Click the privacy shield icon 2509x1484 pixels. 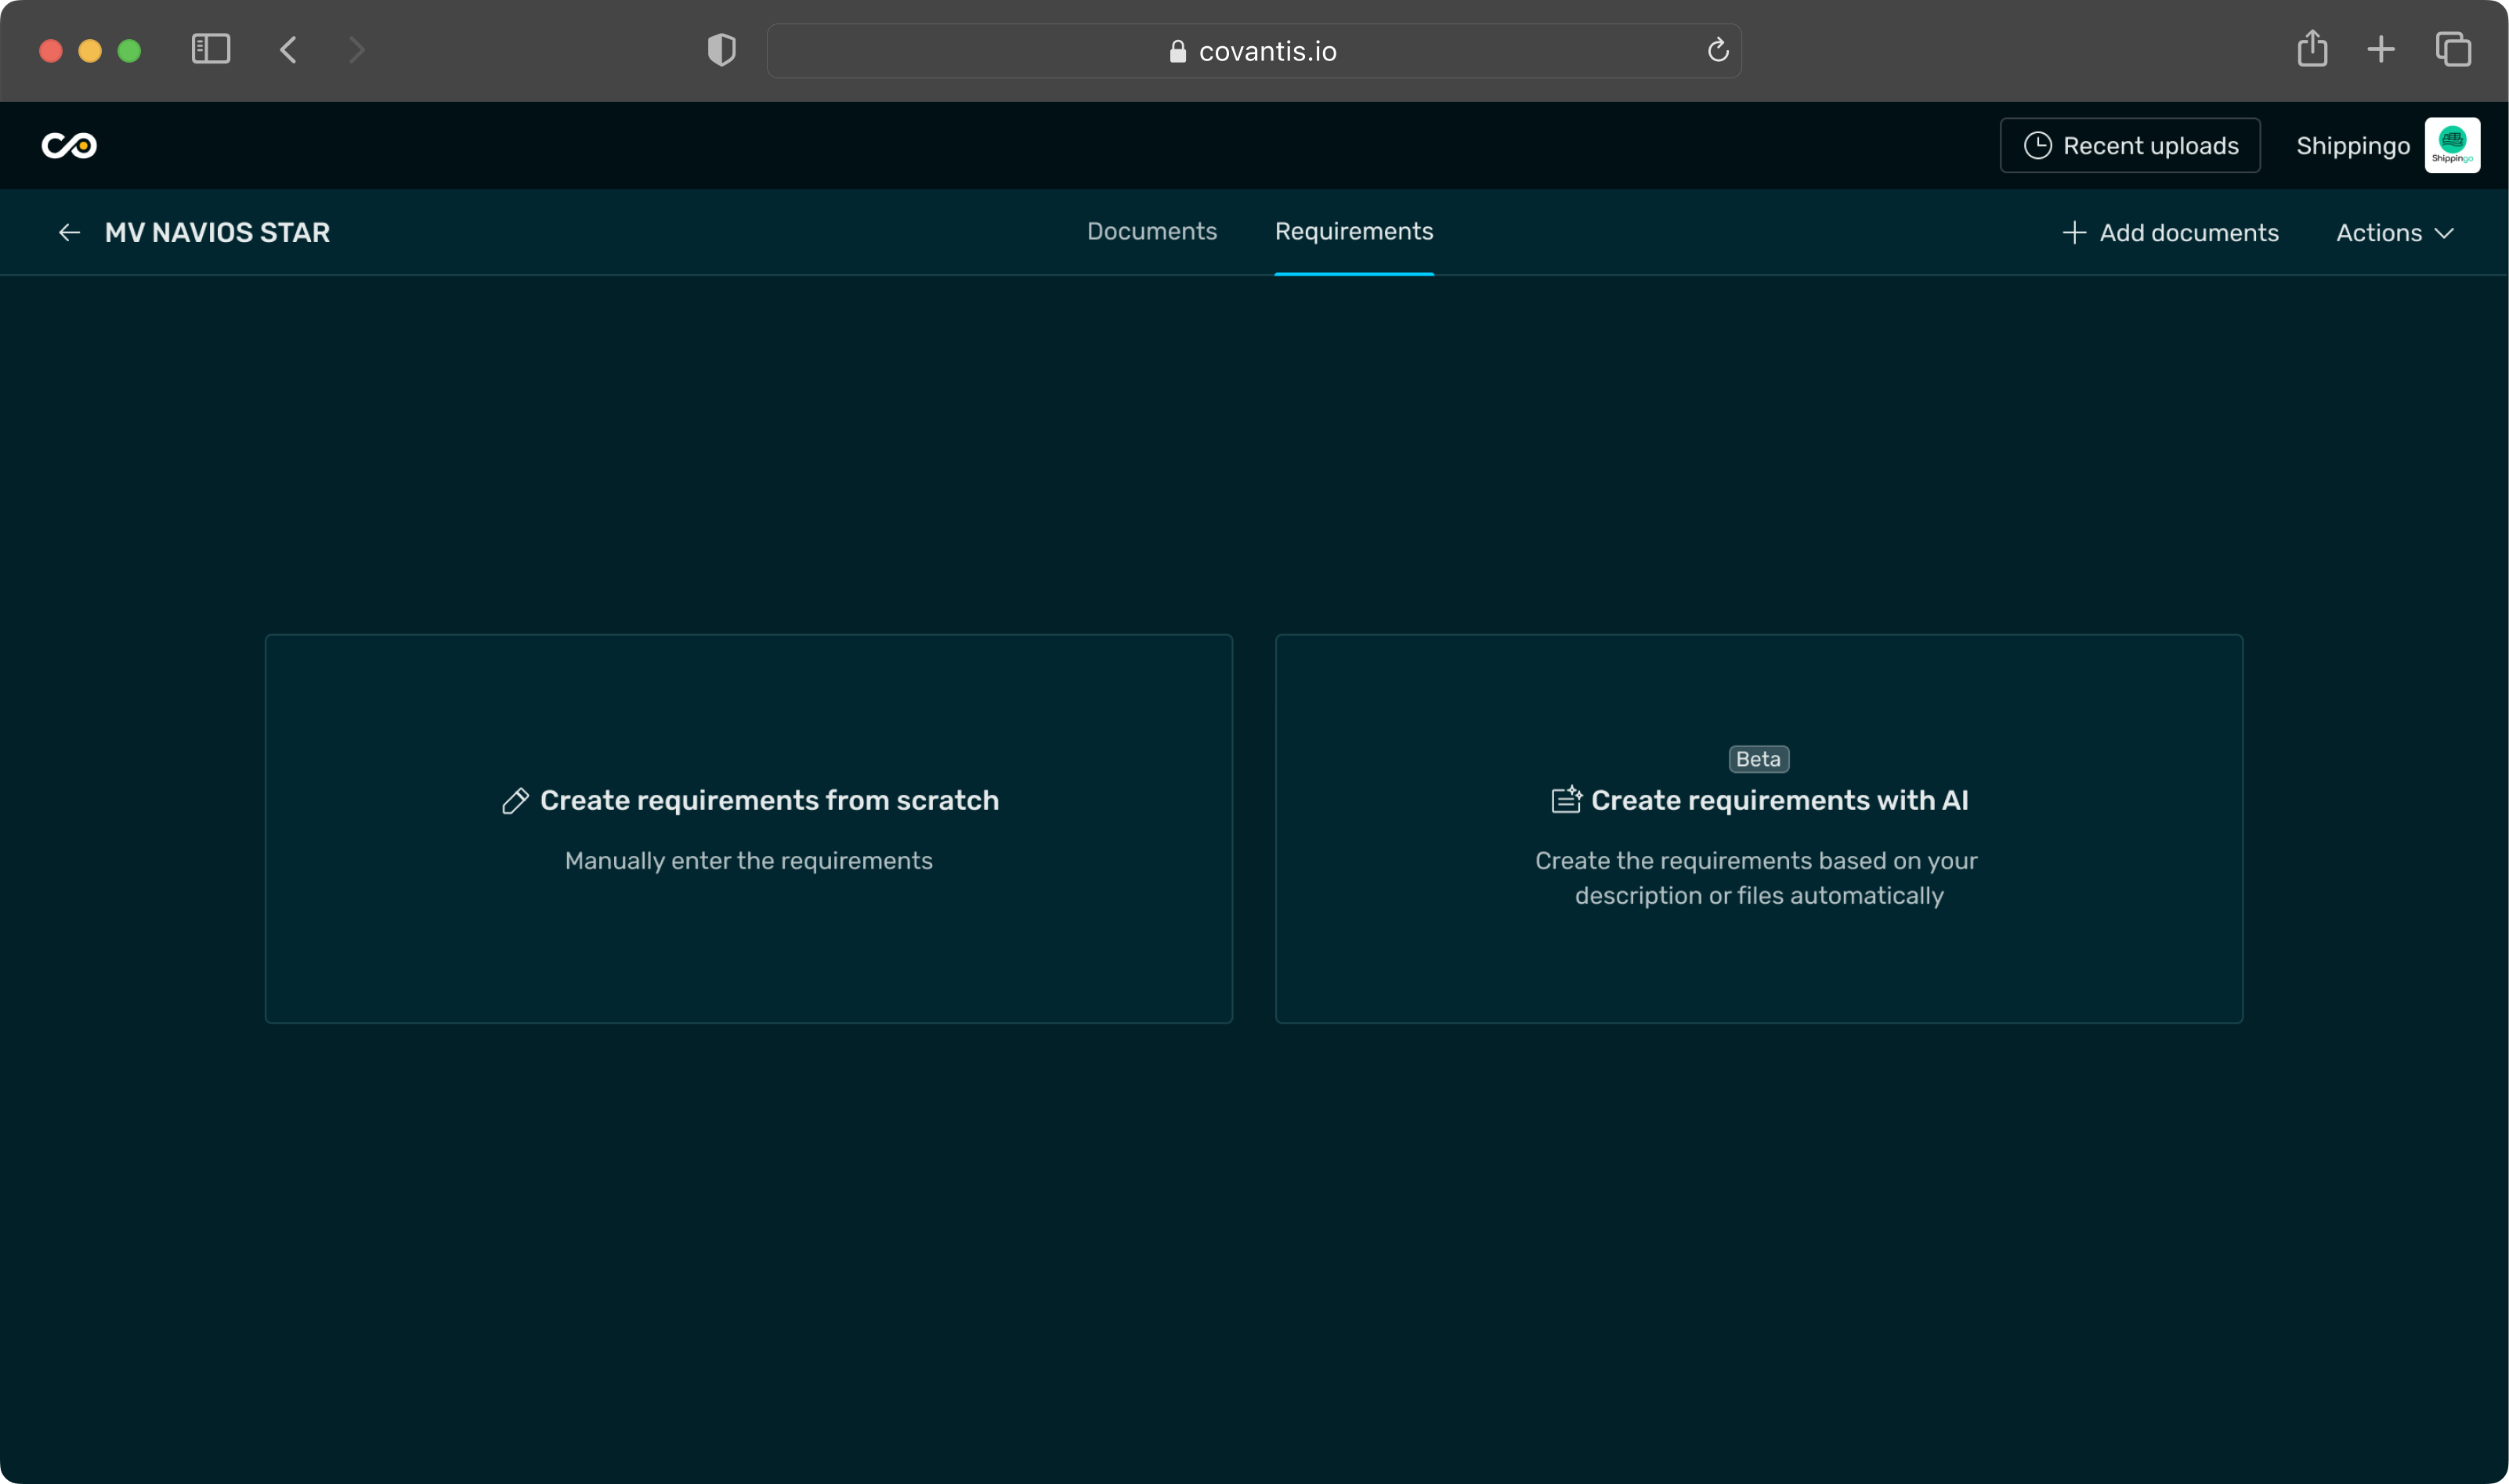pyautogui.click(x=721, y=50)
